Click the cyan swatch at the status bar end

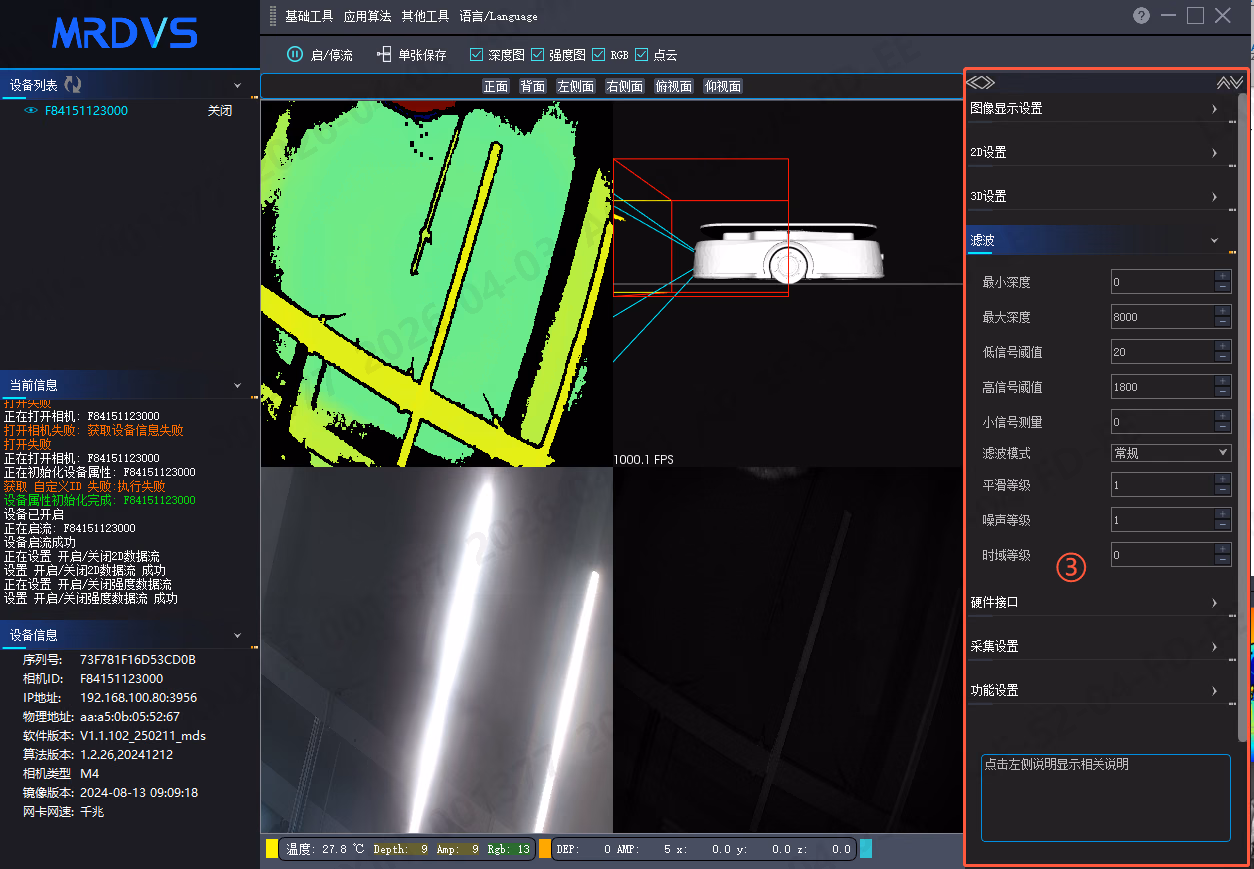[866, 849]
